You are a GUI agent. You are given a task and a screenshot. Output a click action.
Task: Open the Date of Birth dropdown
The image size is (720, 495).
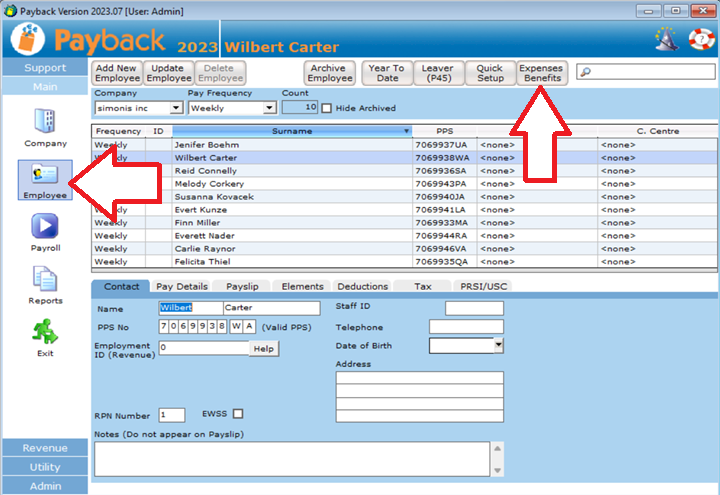pos(498,345)
